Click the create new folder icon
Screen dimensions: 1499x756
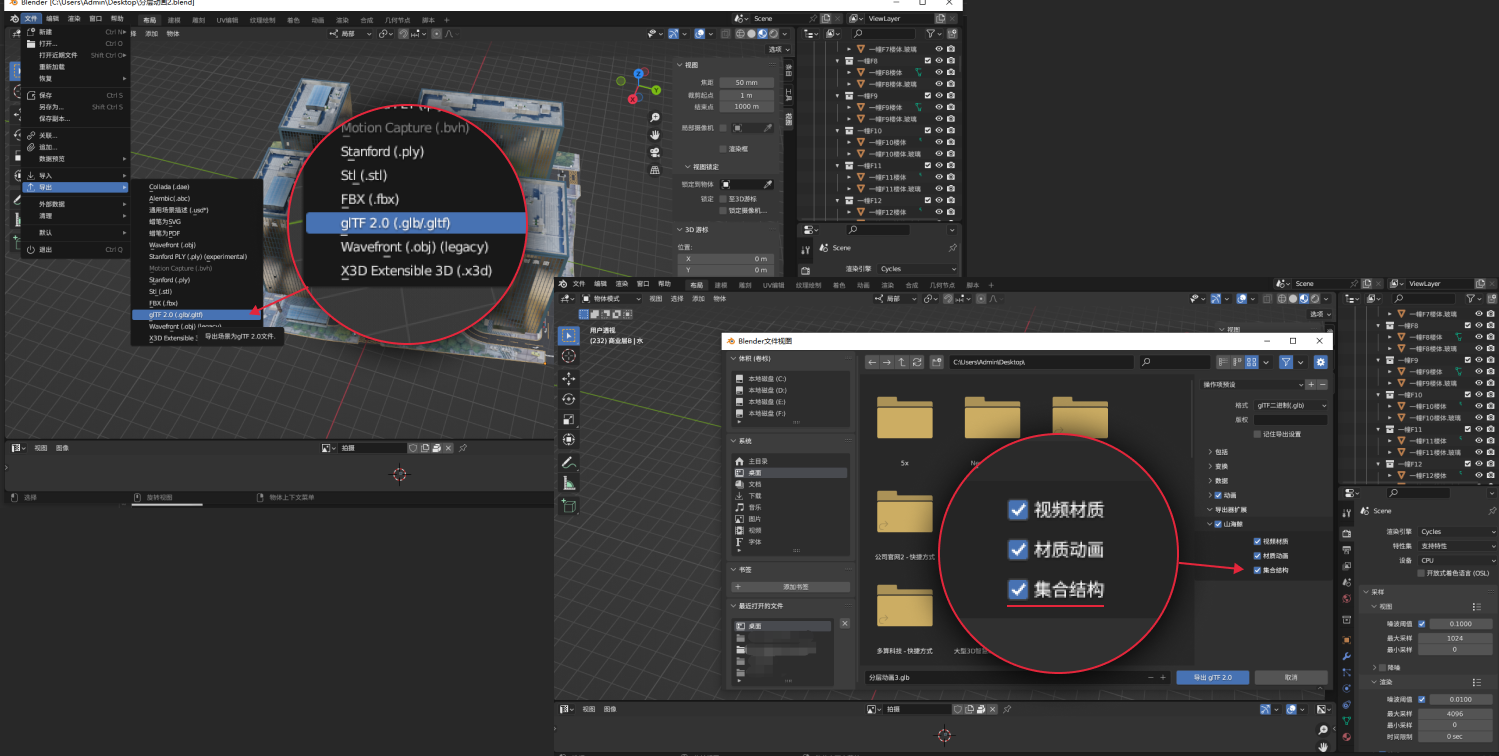point(937,362)
